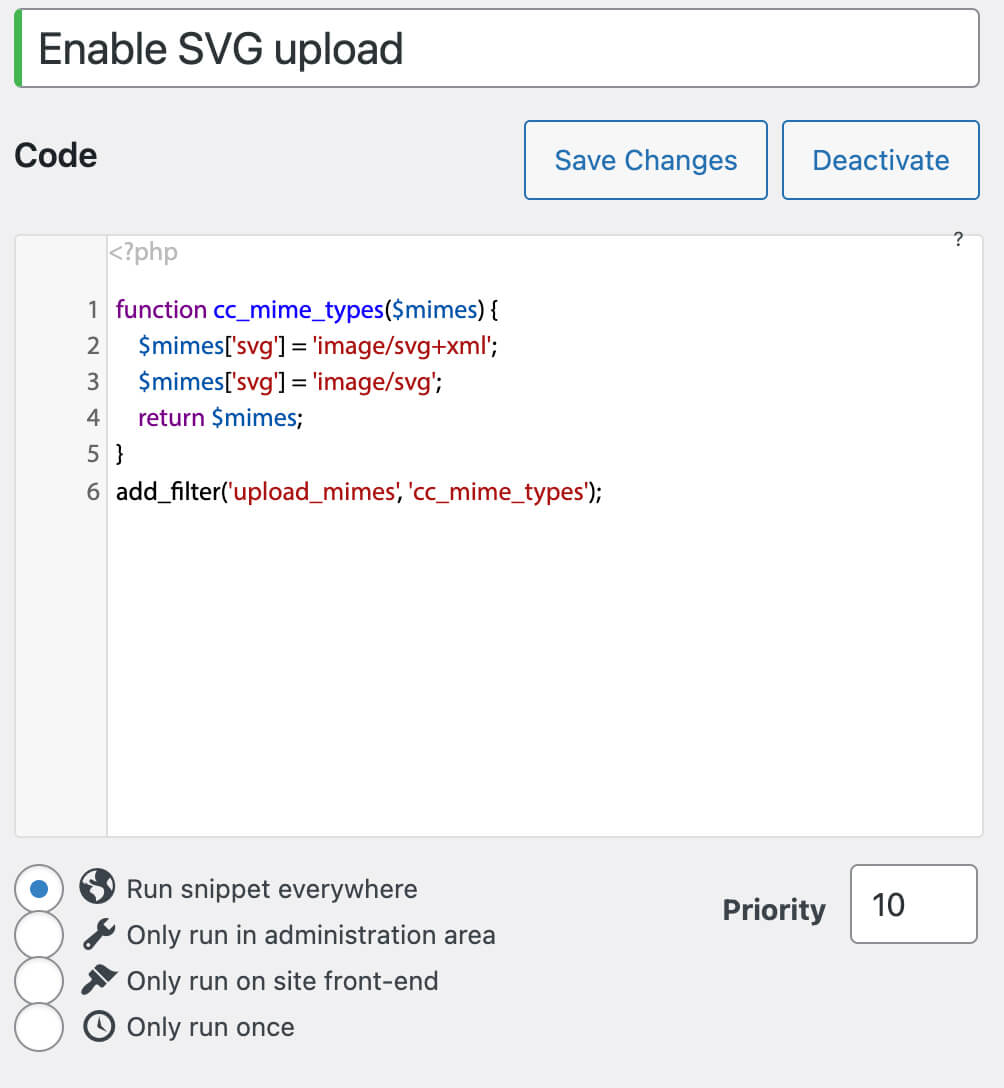Click the Enable SVG upload title field

pos(497,49)
